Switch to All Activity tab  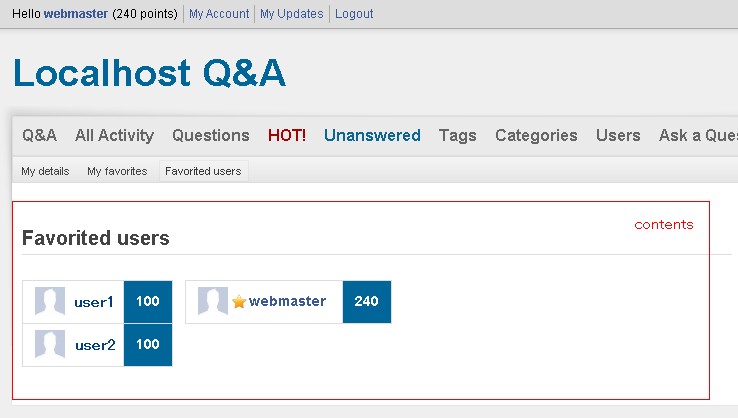pos(114,136)
